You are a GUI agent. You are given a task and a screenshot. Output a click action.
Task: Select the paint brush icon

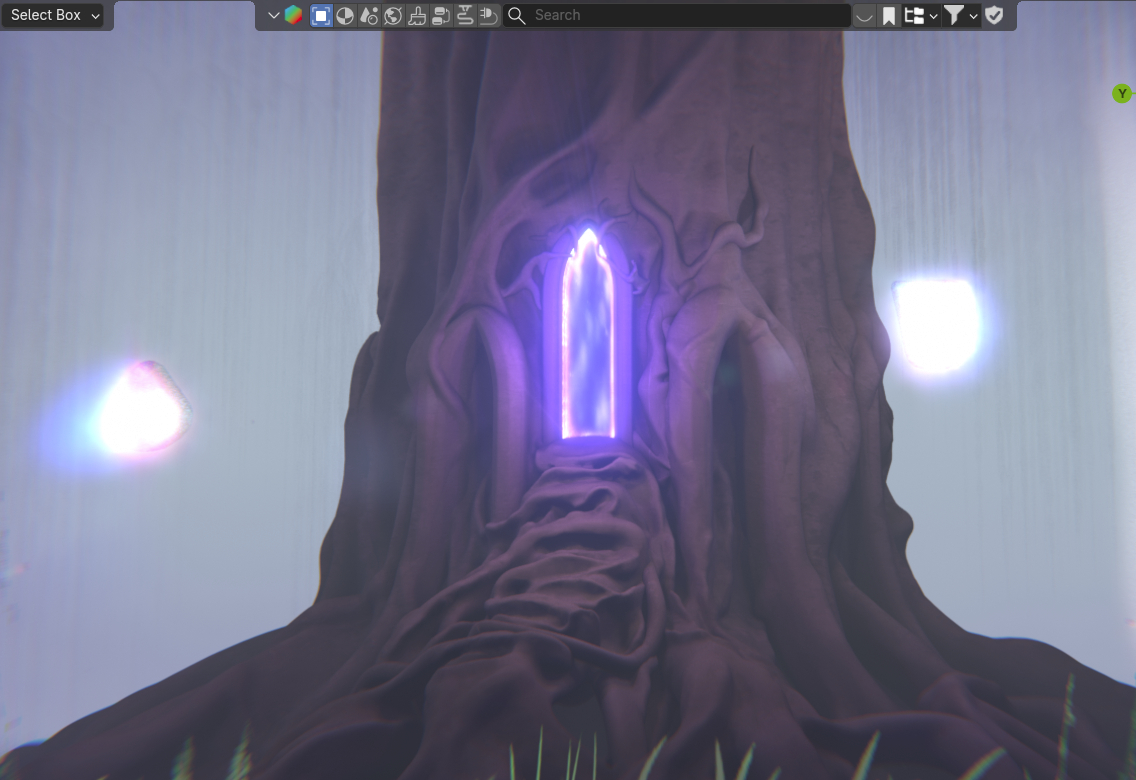[417, 15]
